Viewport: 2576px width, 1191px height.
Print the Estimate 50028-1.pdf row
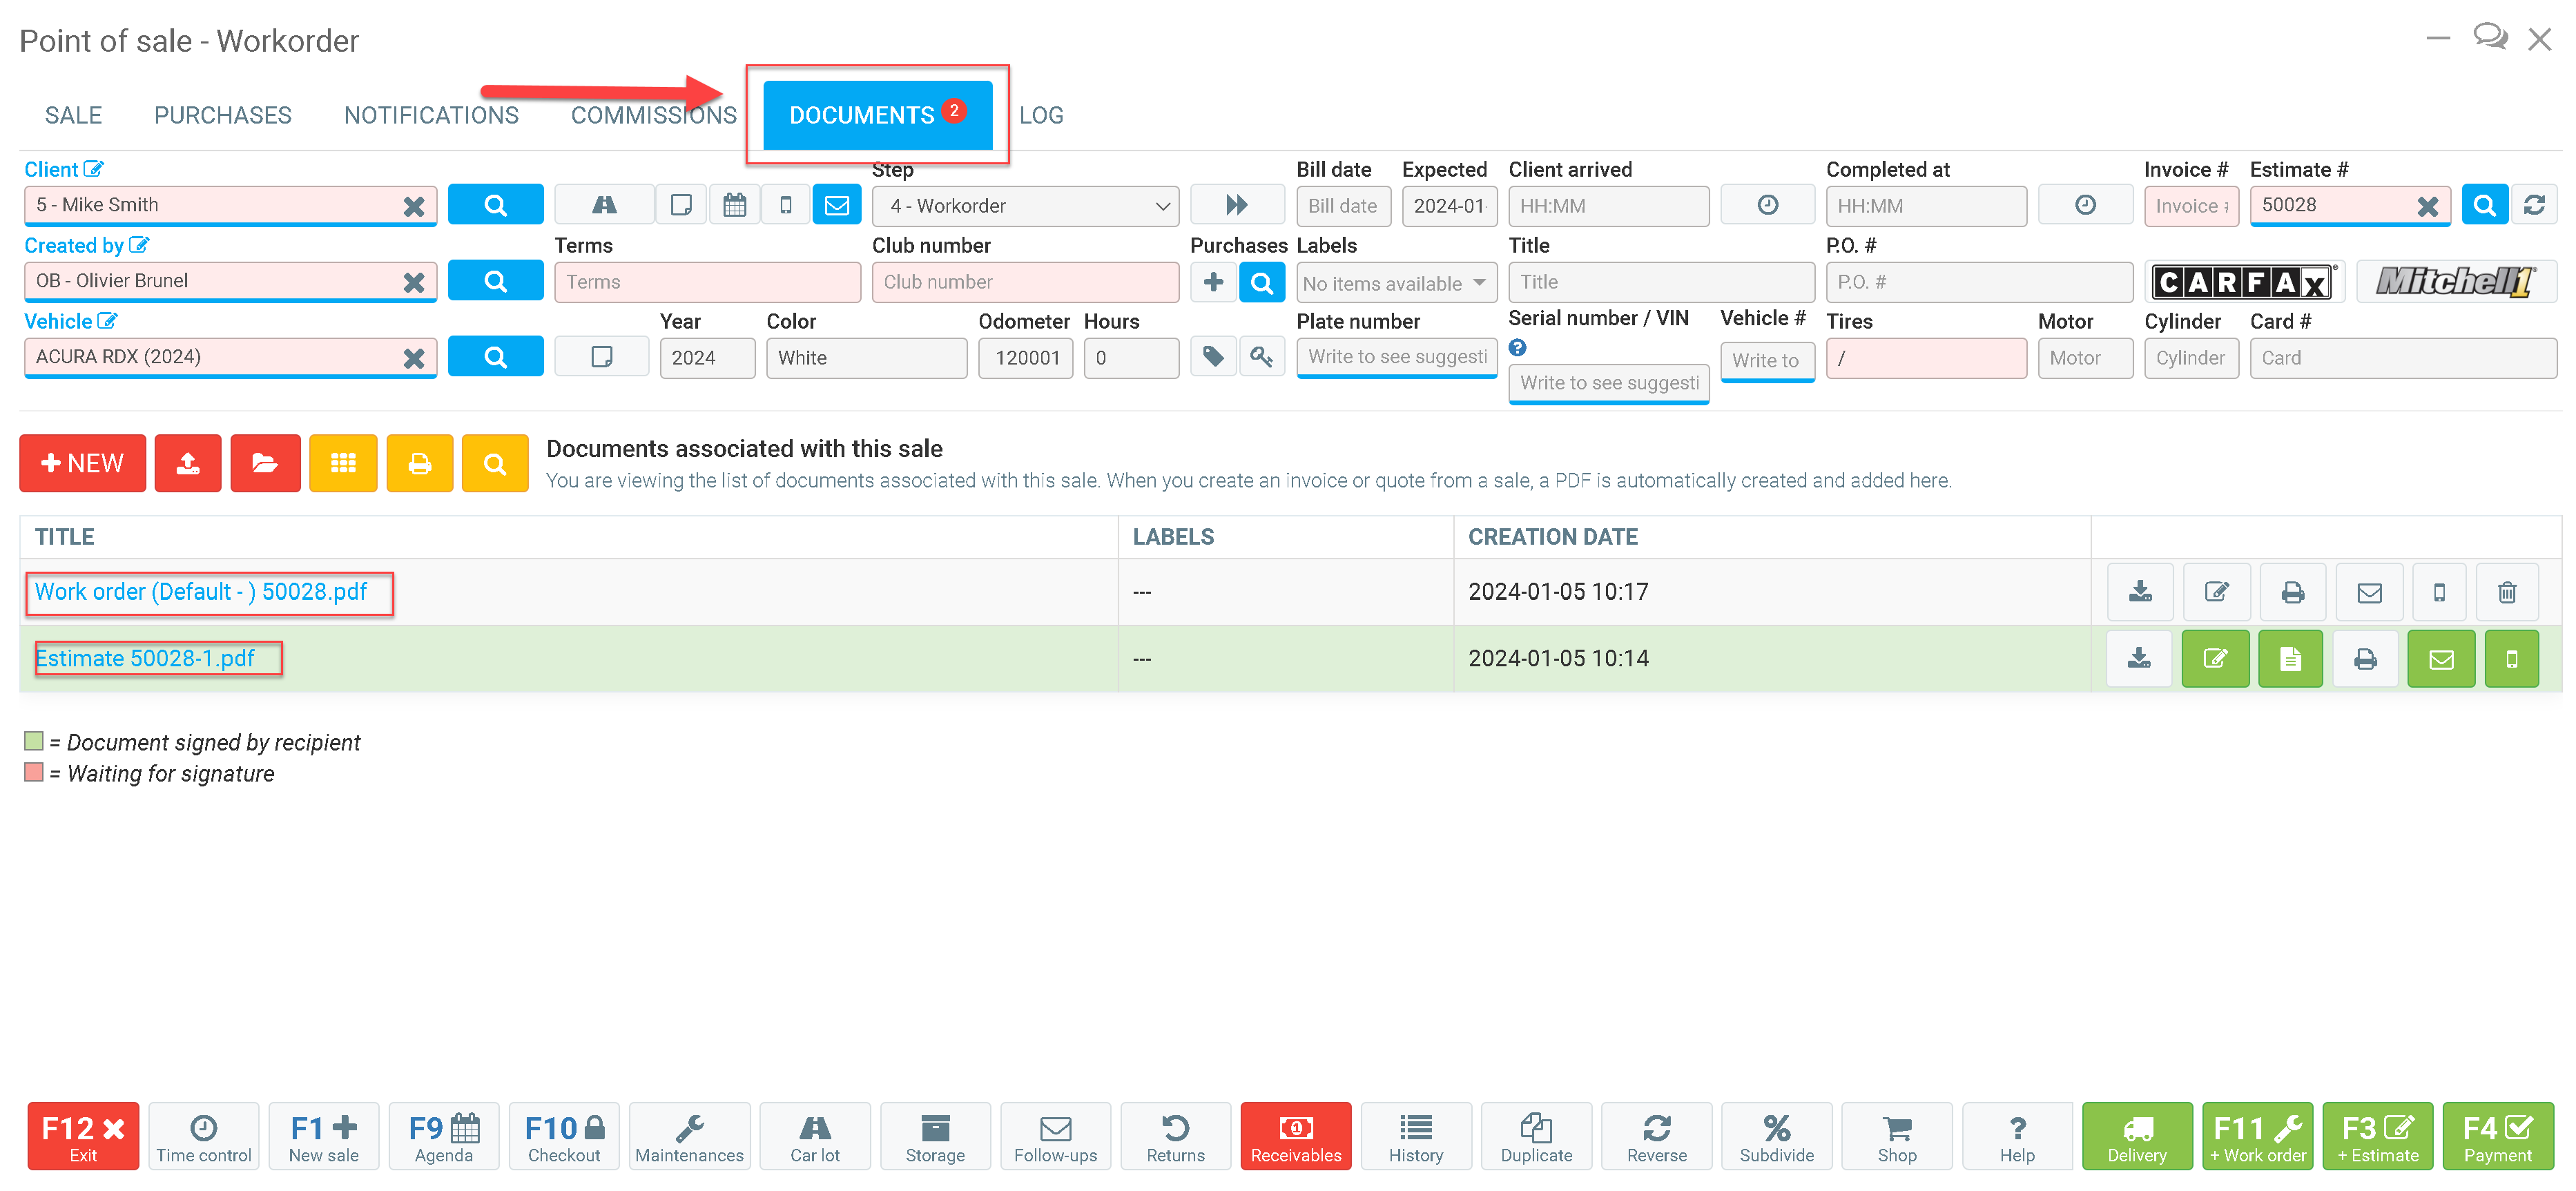click(2364, 659)
